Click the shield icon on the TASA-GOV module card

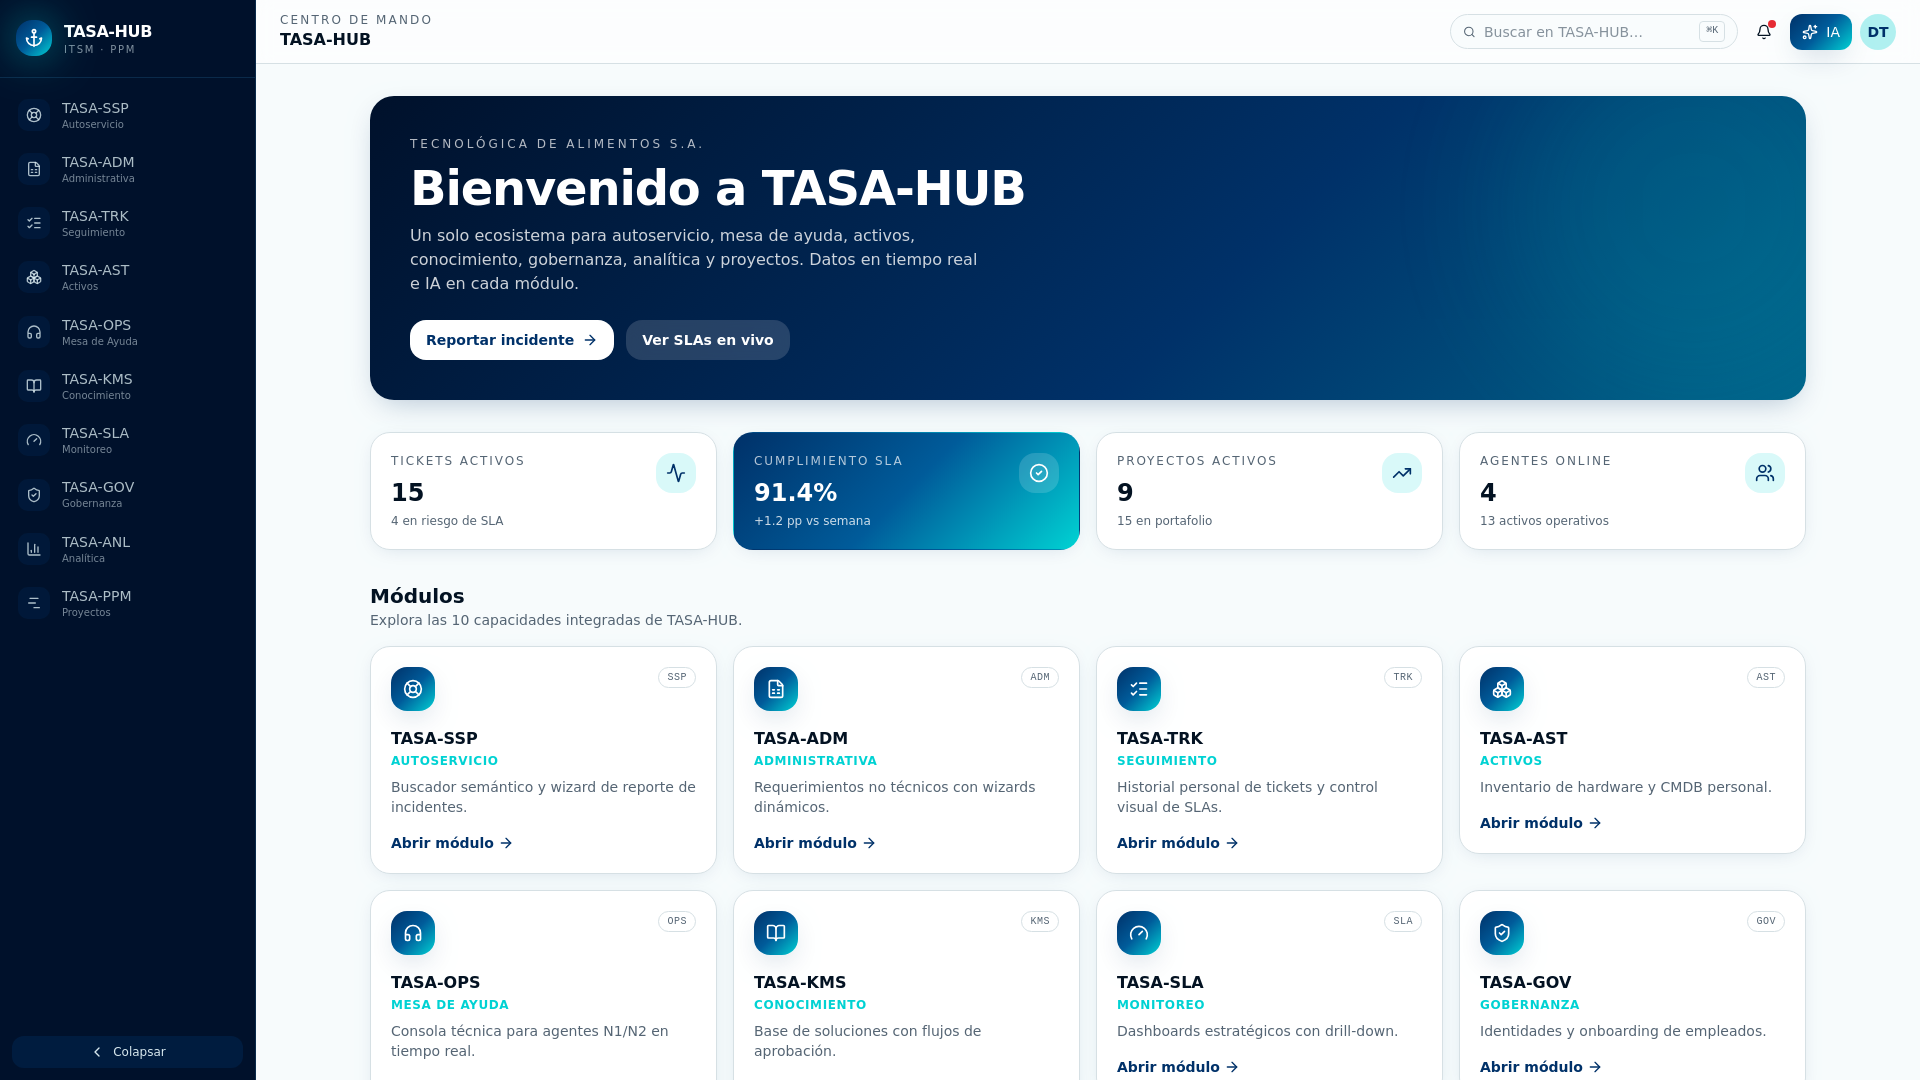tap(1502, 933)
